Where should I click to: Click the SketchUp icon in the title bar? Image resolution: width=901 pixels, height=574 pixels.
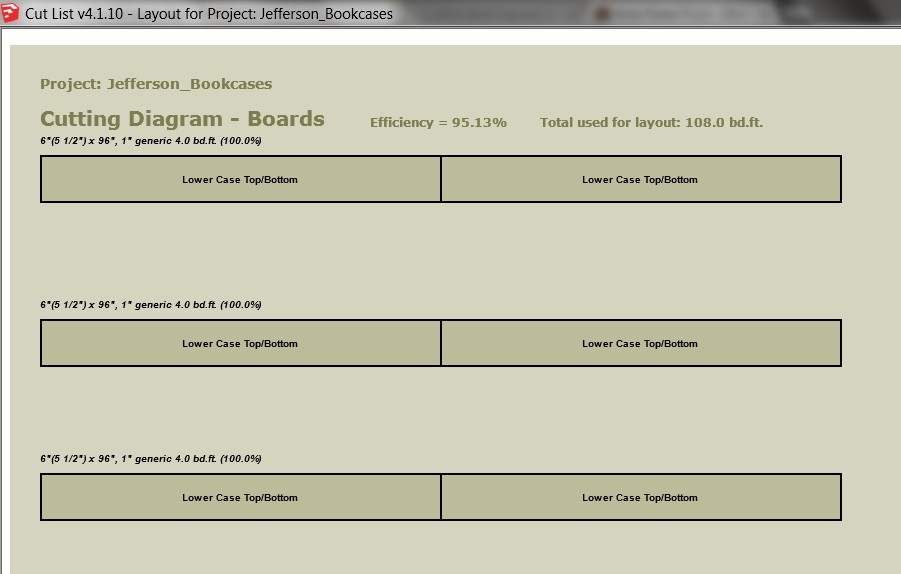point(11,14)
